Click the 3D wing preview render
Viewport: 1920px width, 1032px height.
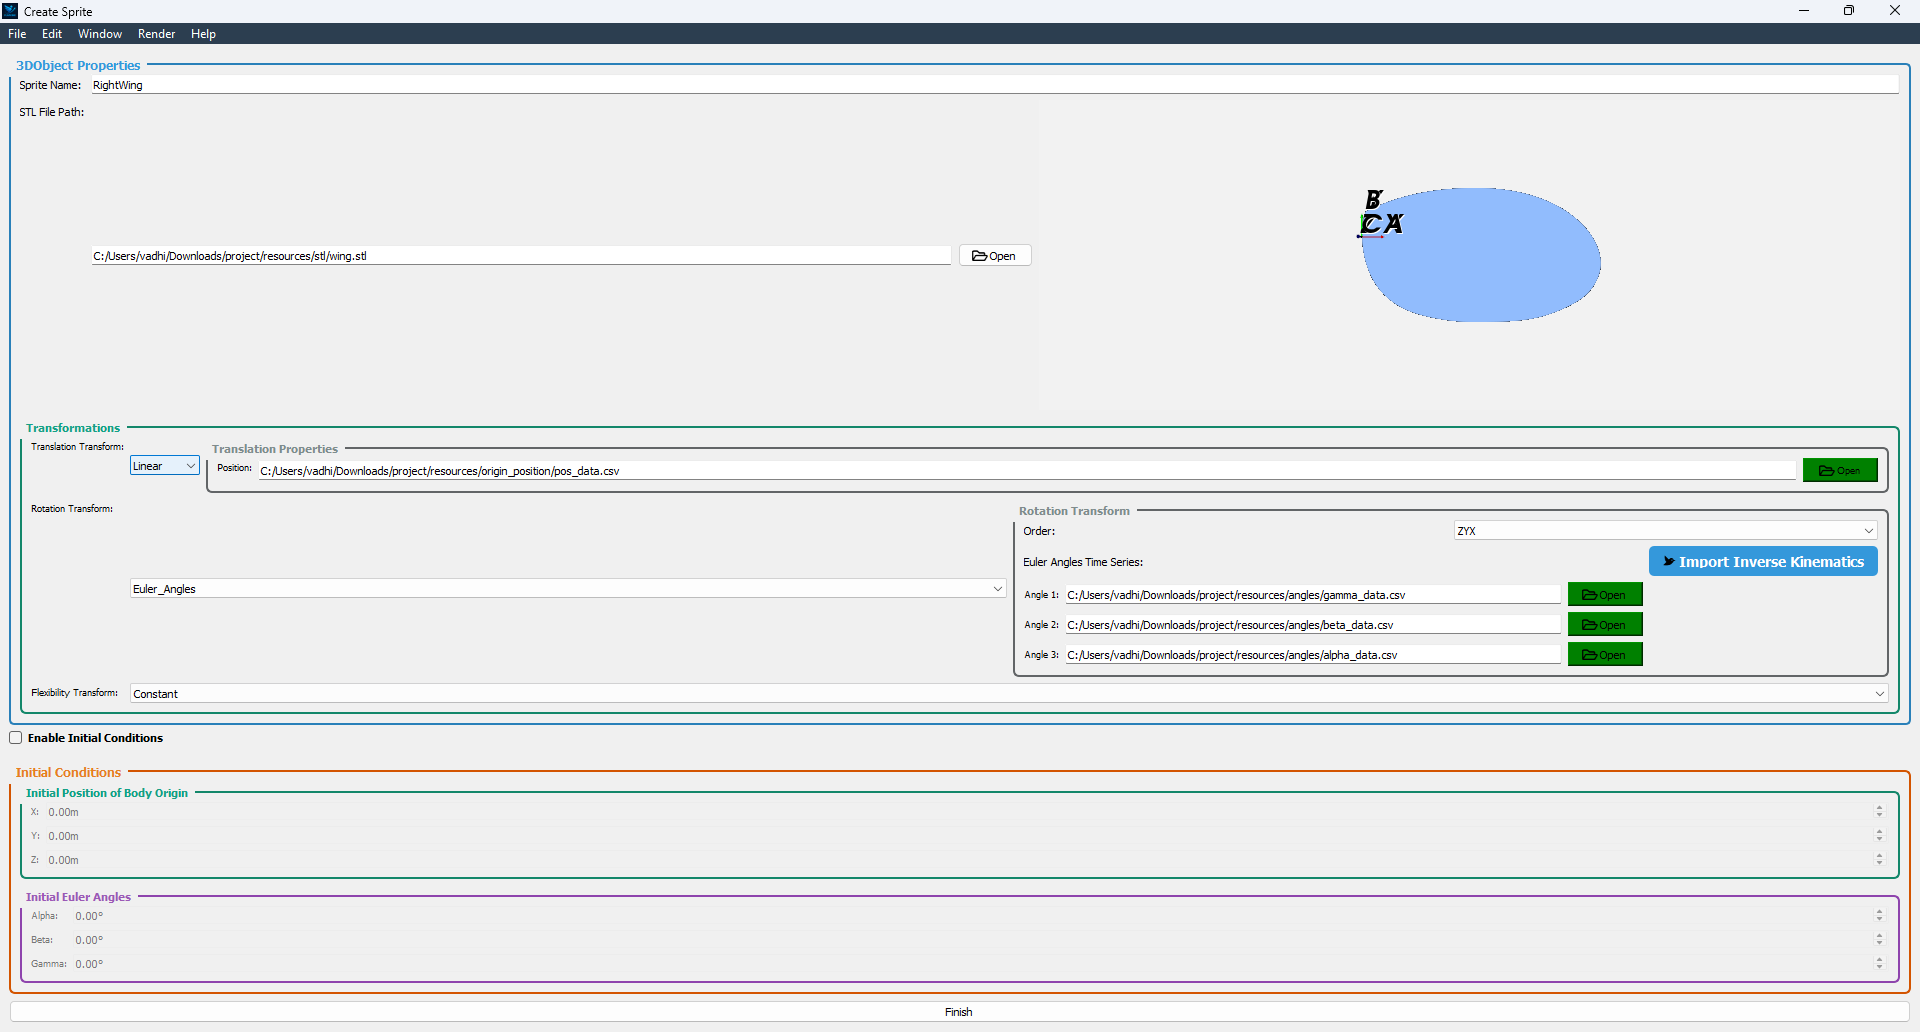point(1480,256)
